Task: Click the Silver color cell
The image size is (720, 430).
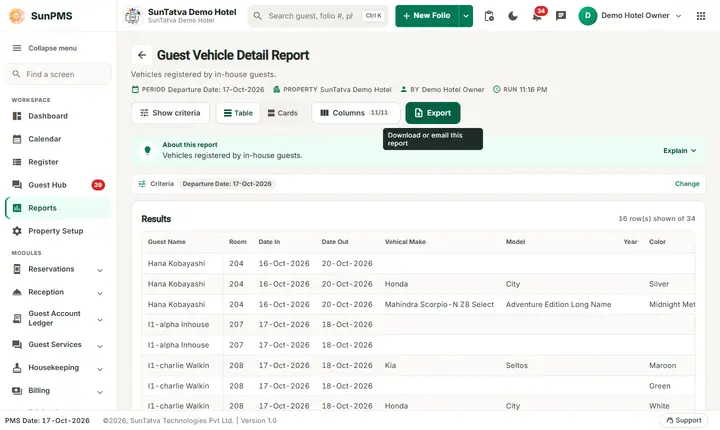Action: [x=659, y=284]
